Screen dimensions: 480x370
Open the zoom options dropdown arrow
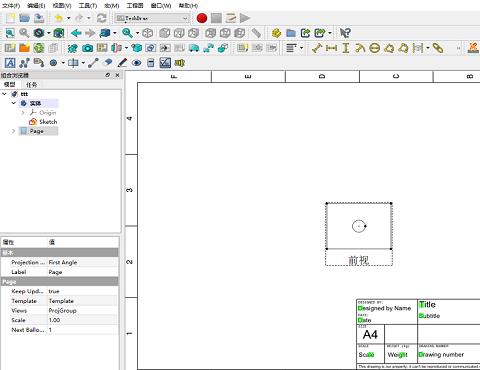[x=137, y=33]
